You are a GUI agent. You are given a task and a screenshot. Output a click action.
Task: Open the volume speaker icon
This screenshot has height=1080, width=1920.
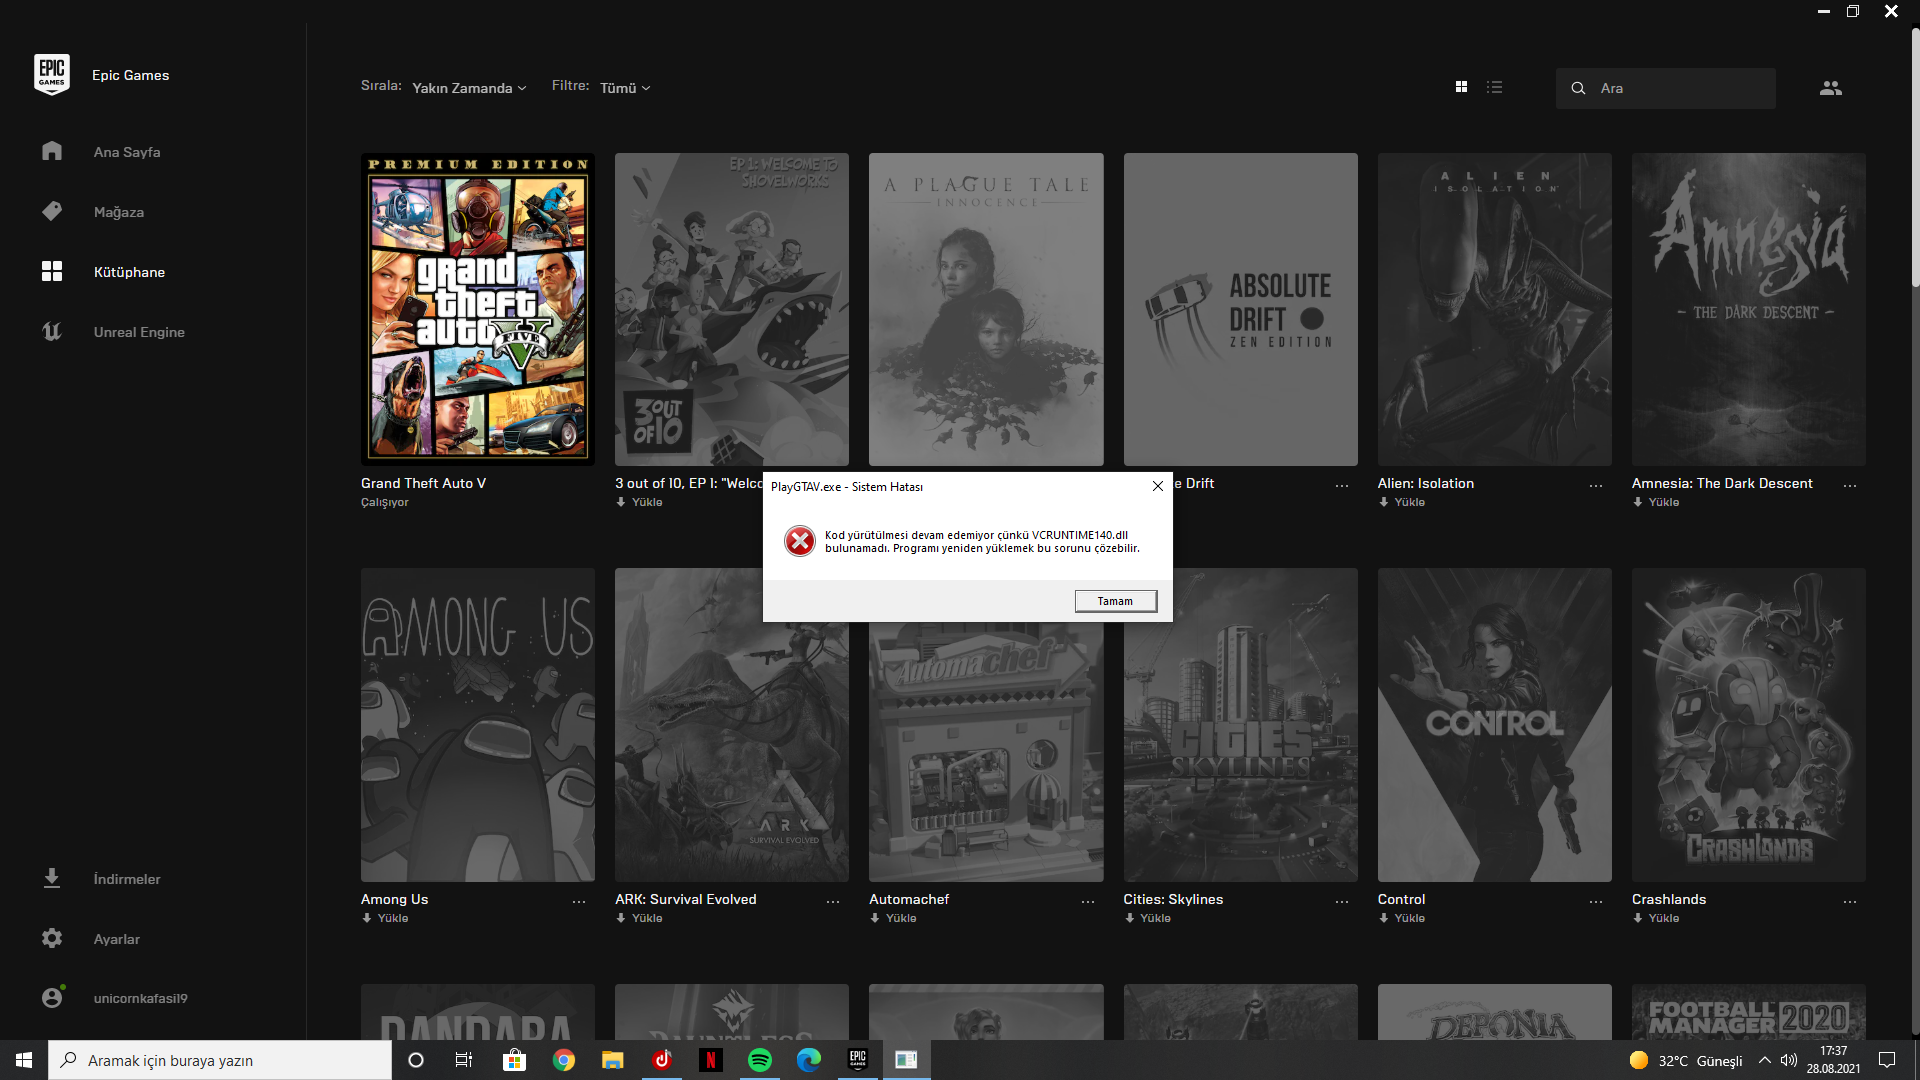point(1789,1061)
